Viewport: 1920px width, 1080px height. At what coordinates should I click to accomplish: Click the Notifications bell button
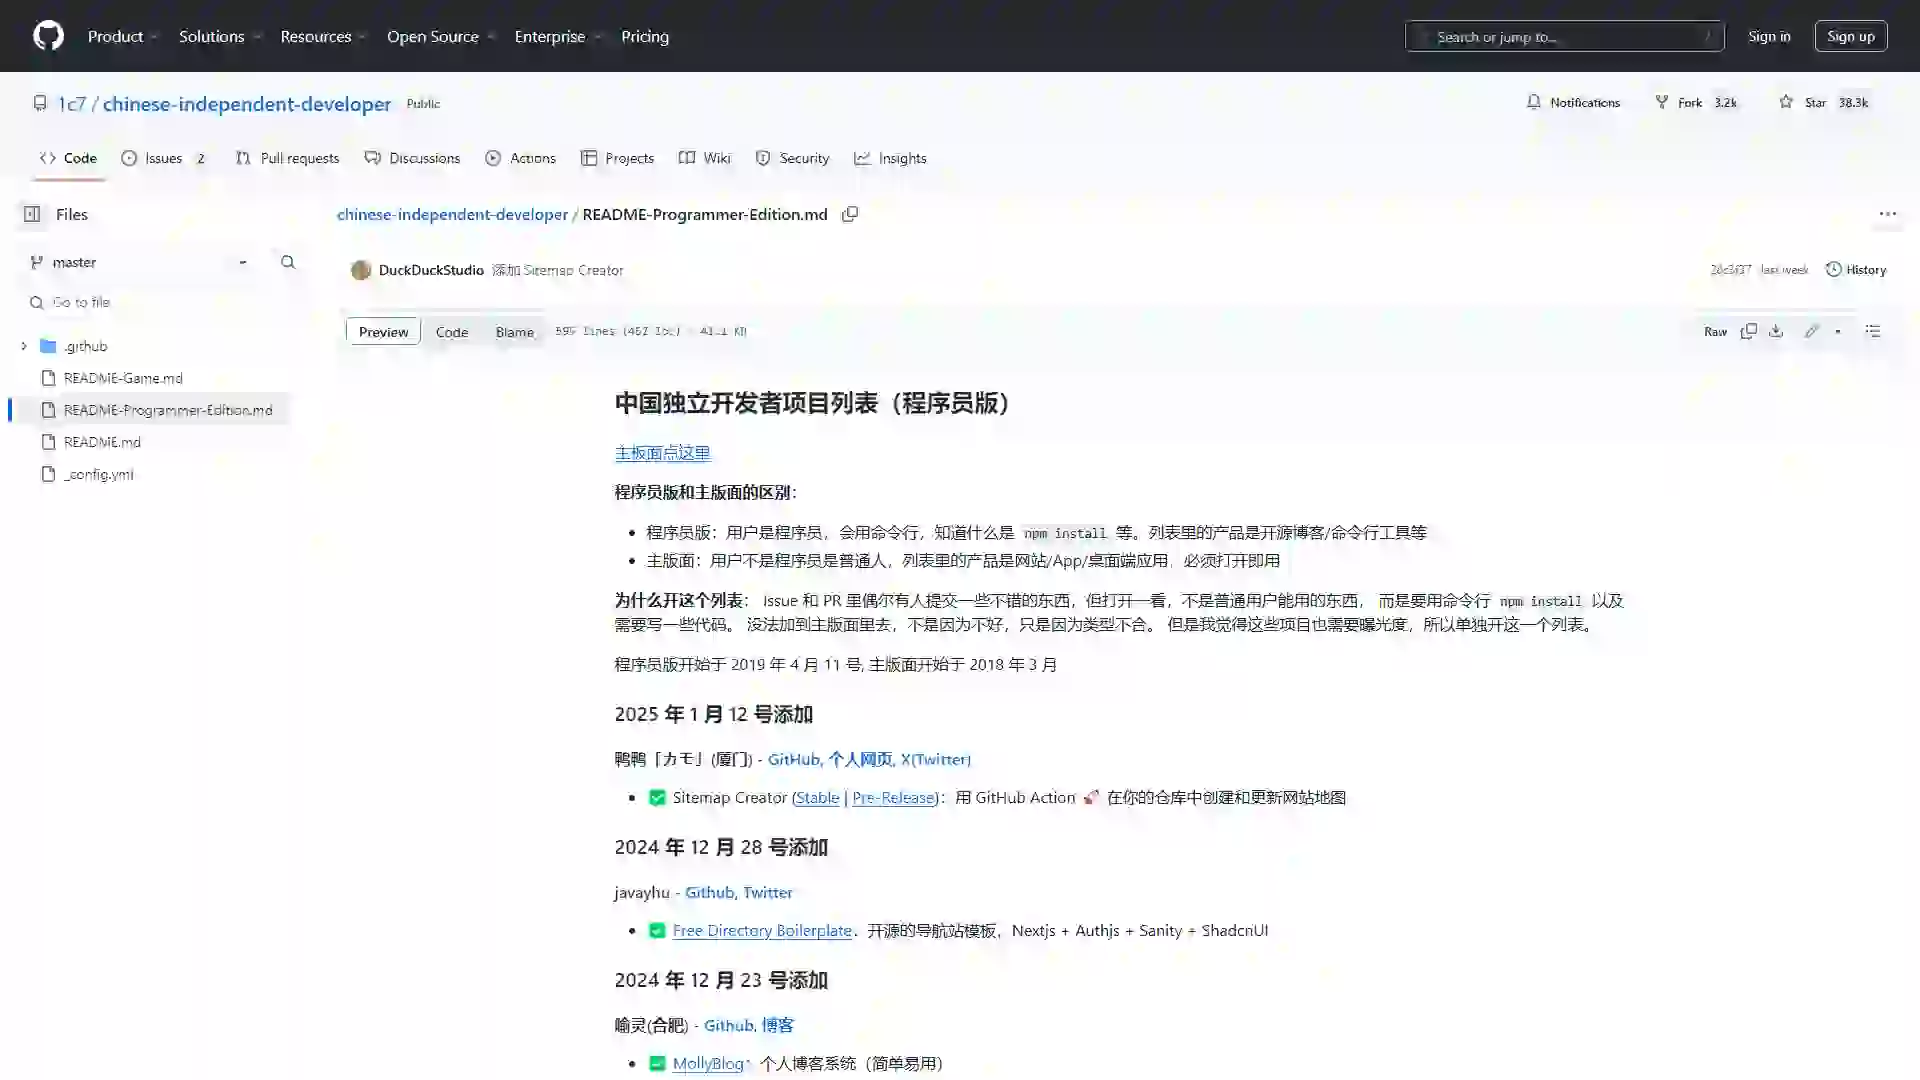[1573, 102]
